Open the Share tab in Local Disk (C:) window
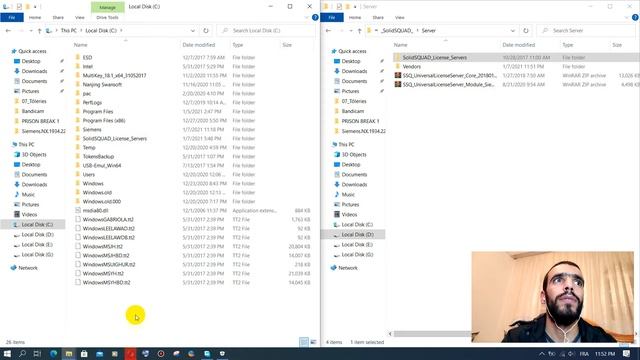The image size is (640, 360). 58,18
